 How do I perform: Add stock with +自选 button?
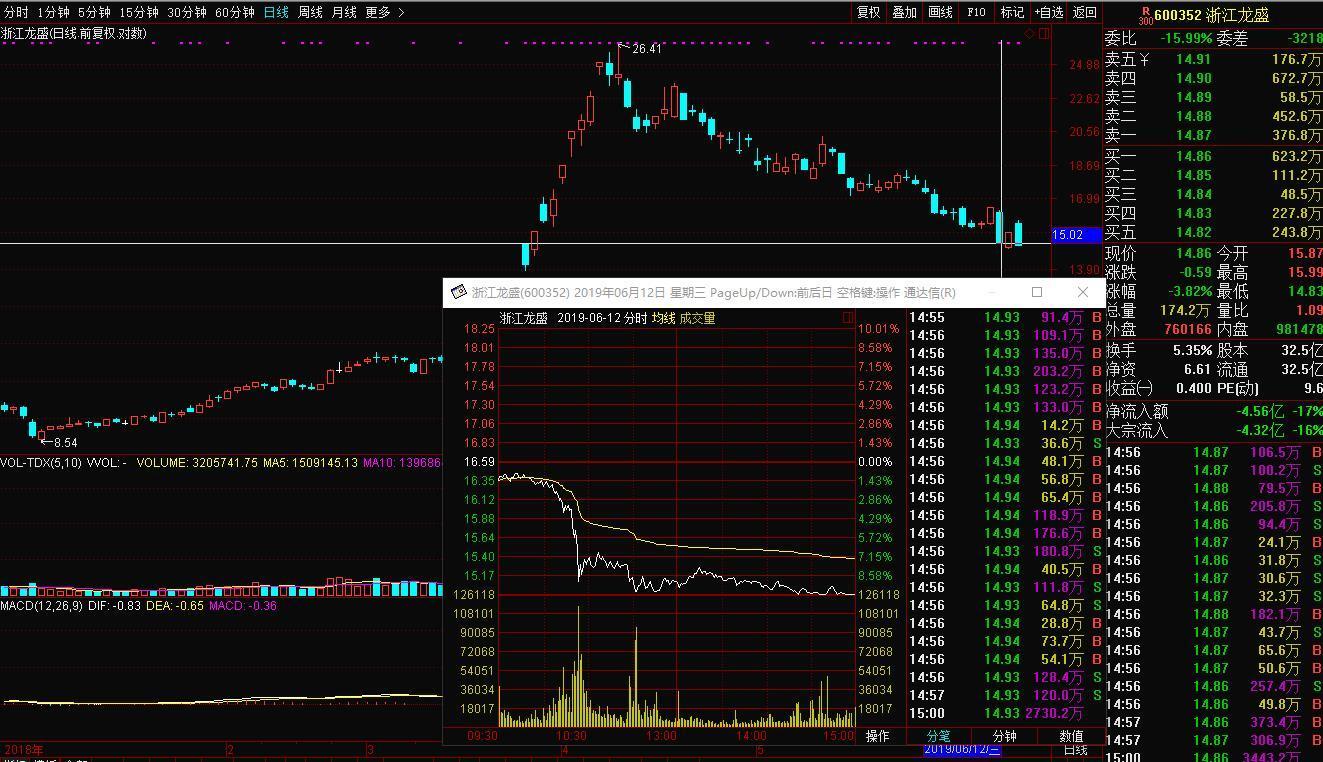[1048, 12]
